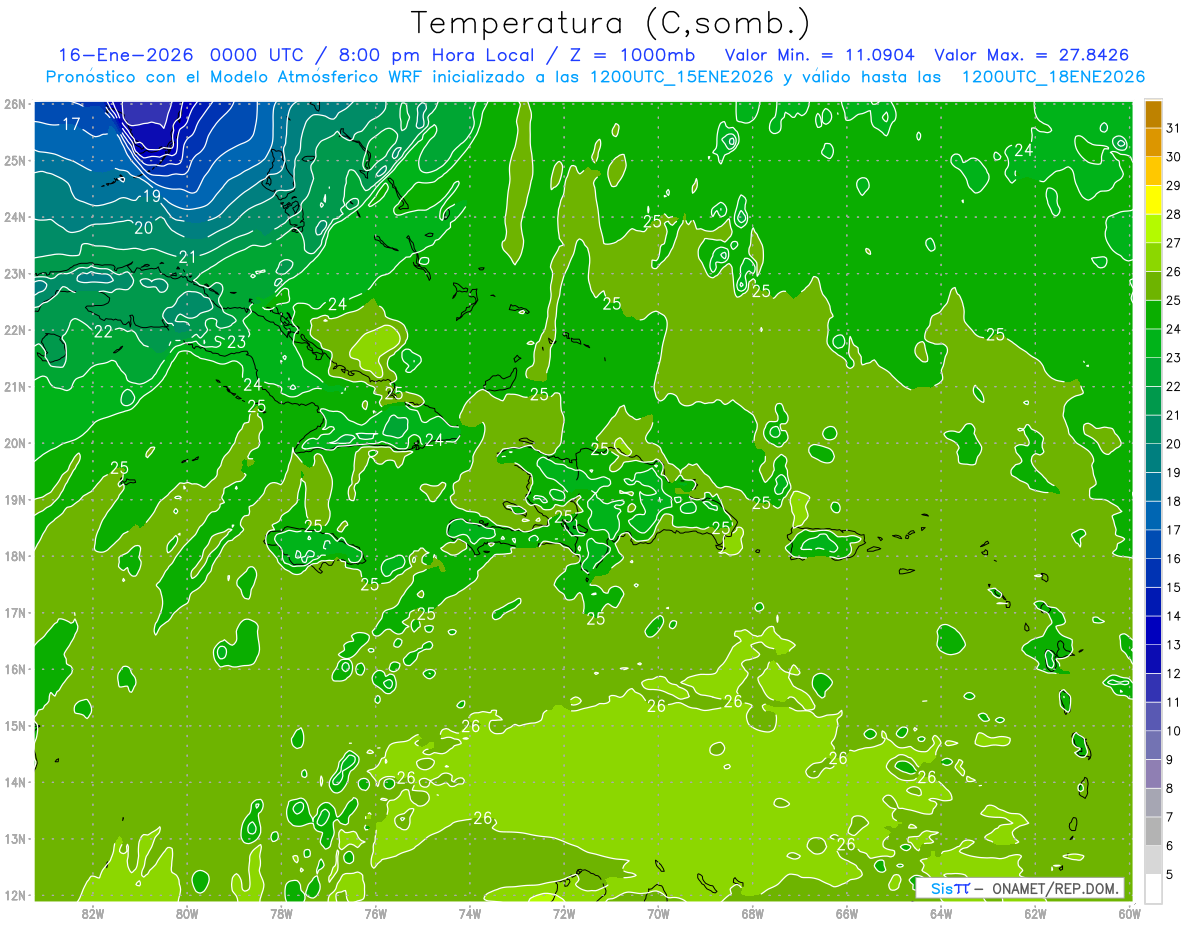Viewport: 1200px width, 927px height.
Task: Click the color scale label "22"
Action: pyautogui.click(x=1174, y=387)
